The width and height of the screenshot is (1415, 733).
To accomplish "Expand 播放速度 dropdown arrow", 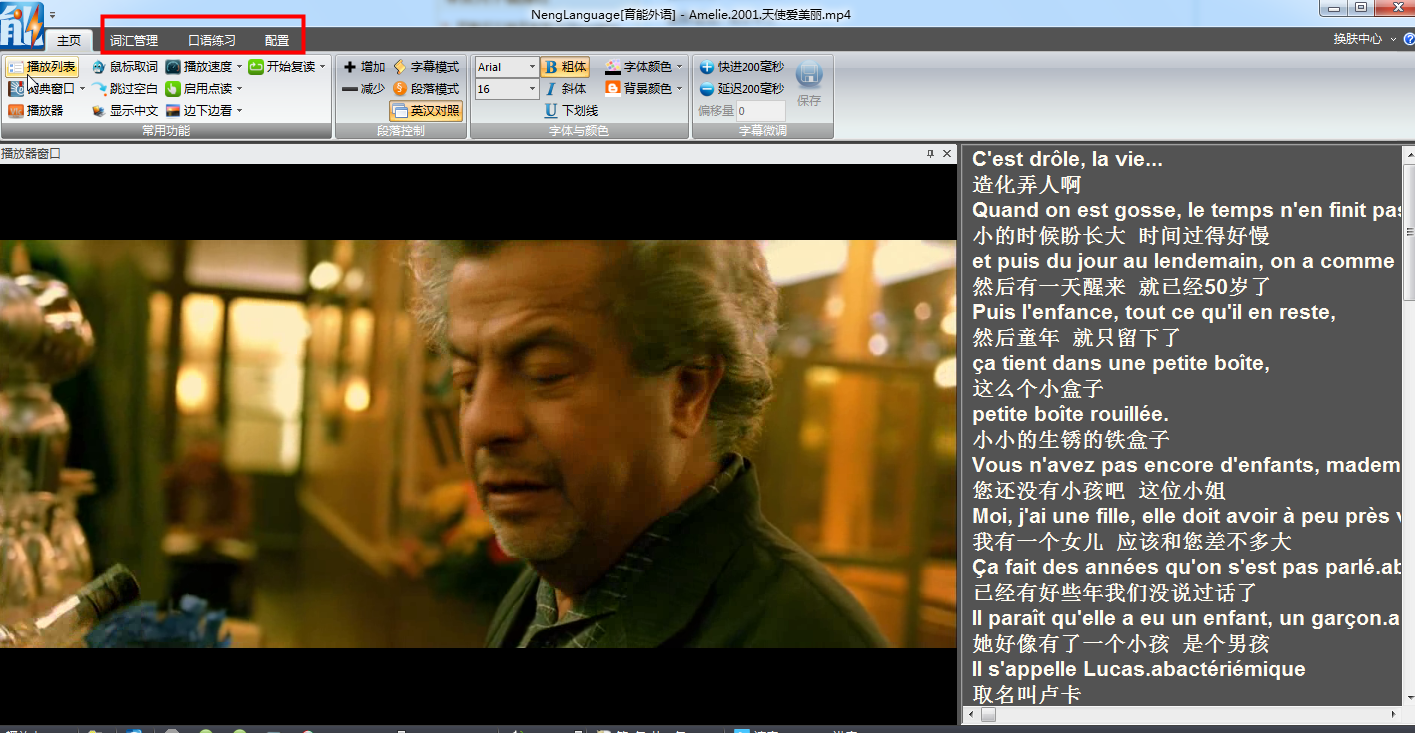I will point(239,67).
